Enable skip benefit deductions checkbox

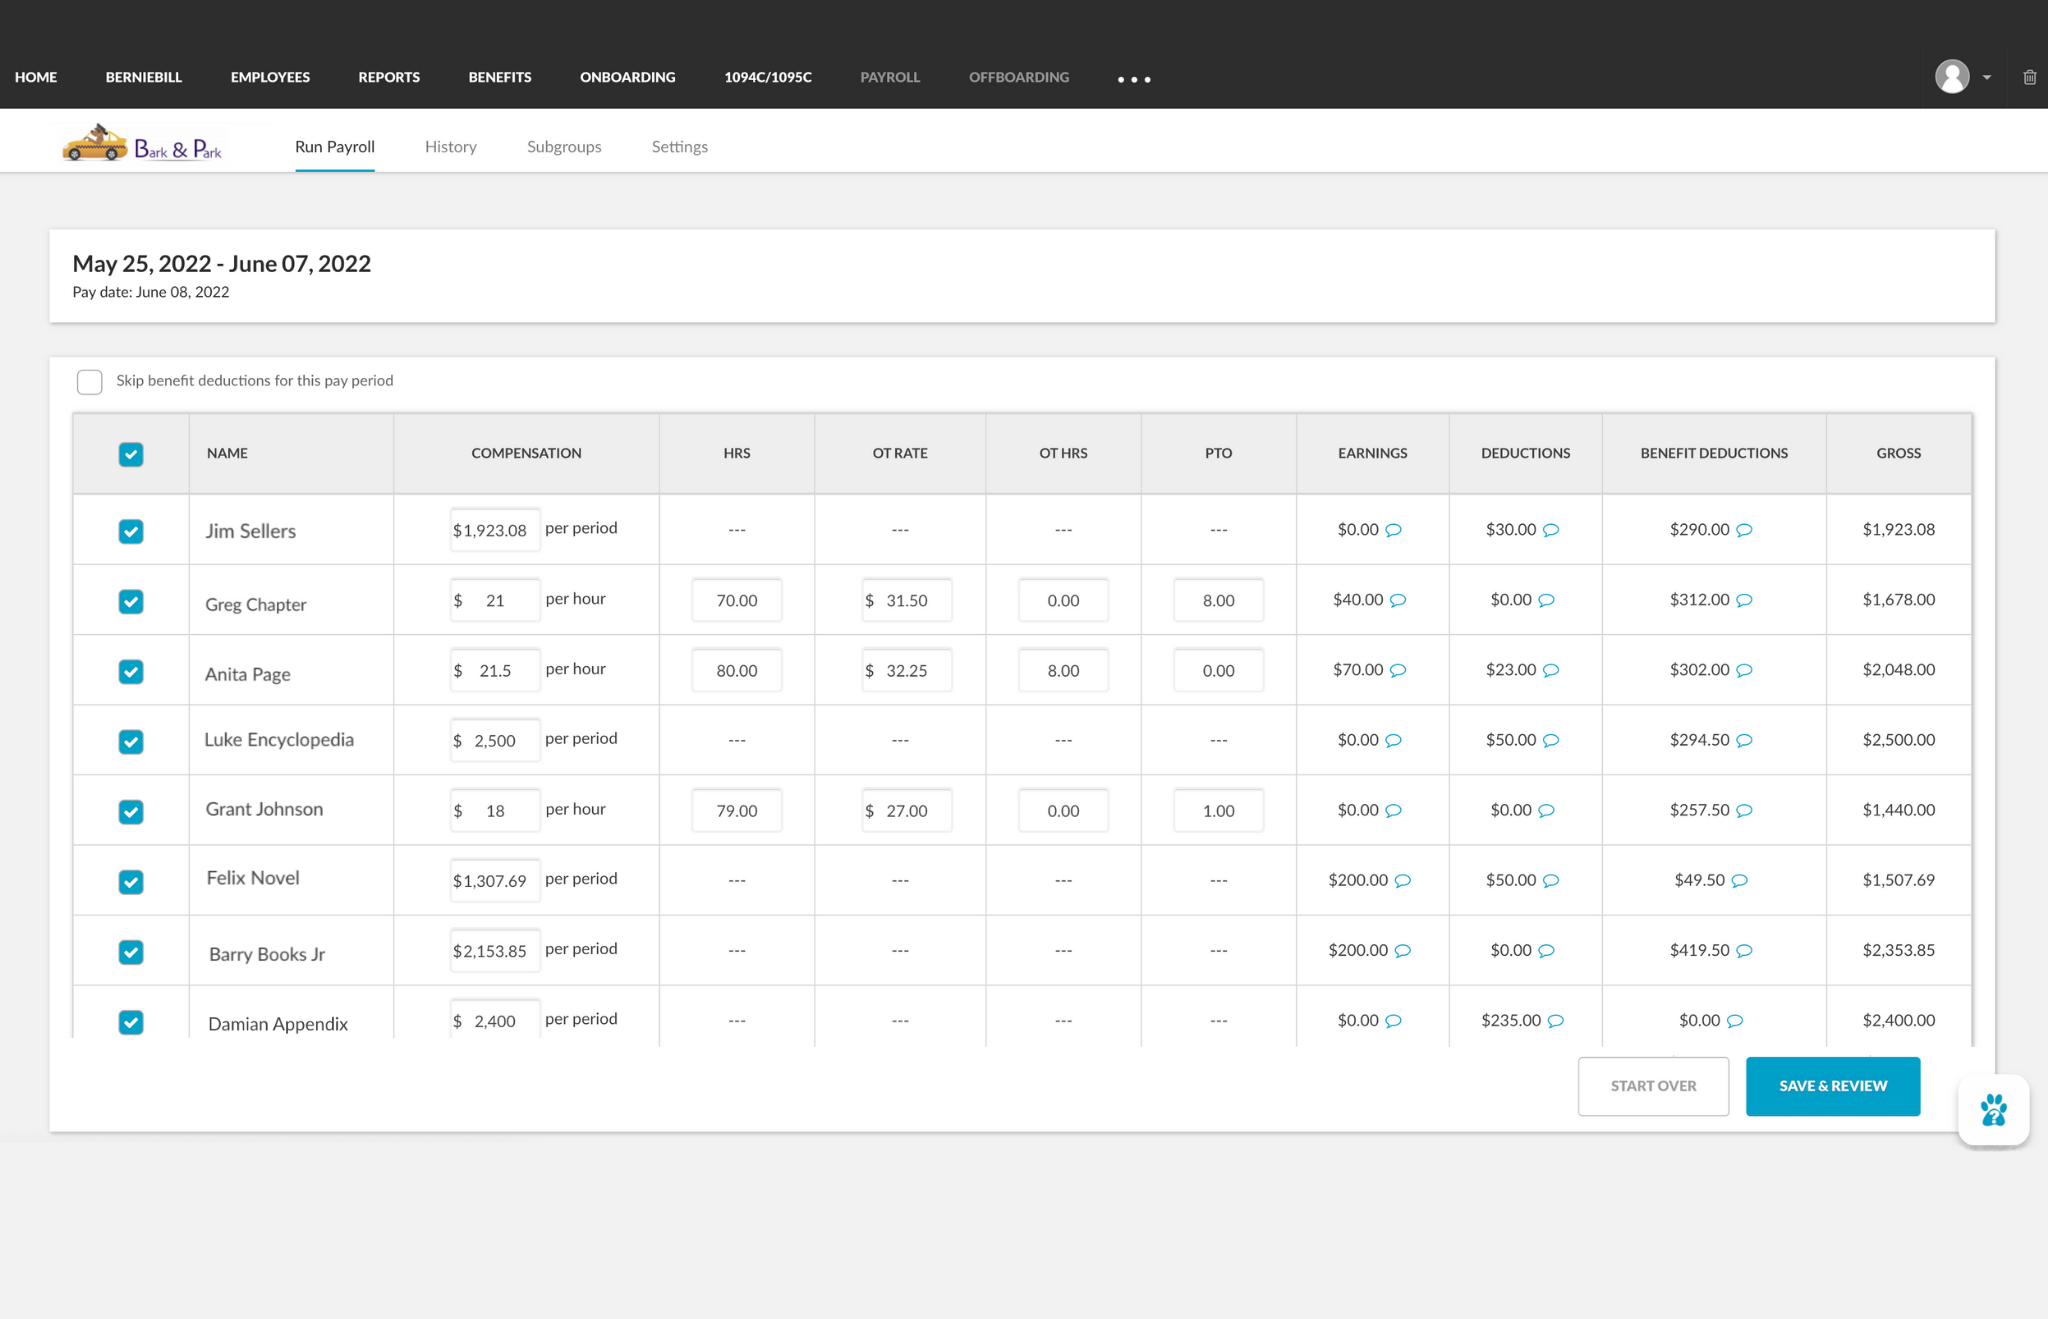tap(90, 382)
